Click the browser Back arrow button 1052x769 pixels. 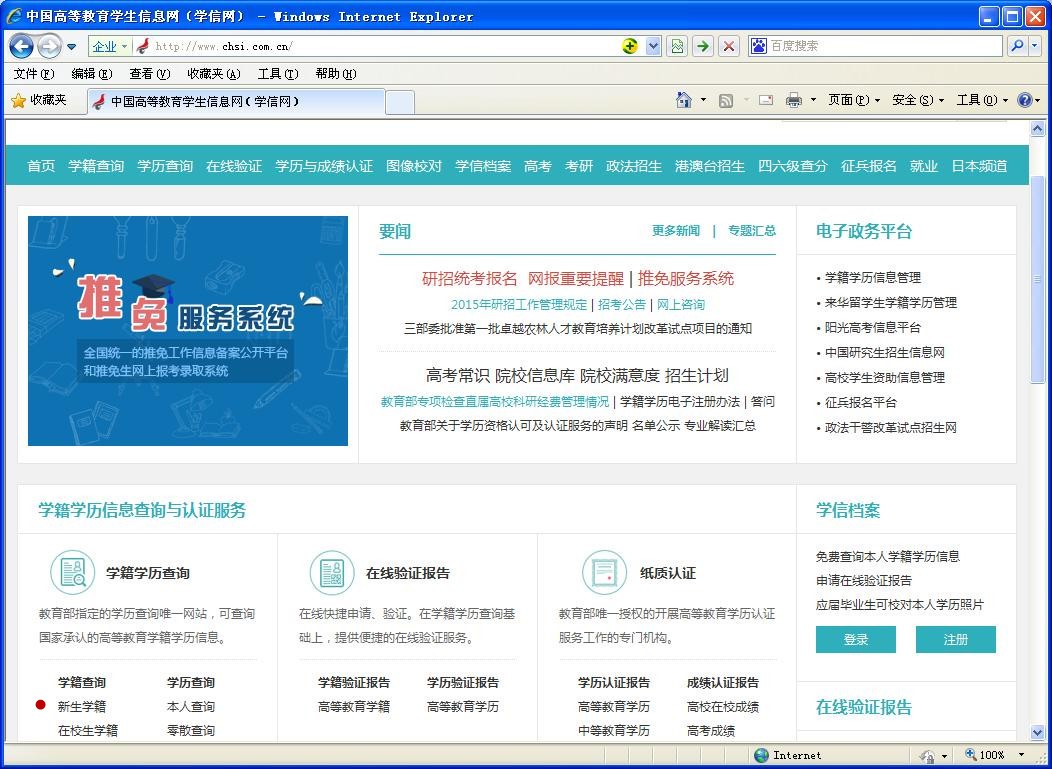(x=21, y=46)
